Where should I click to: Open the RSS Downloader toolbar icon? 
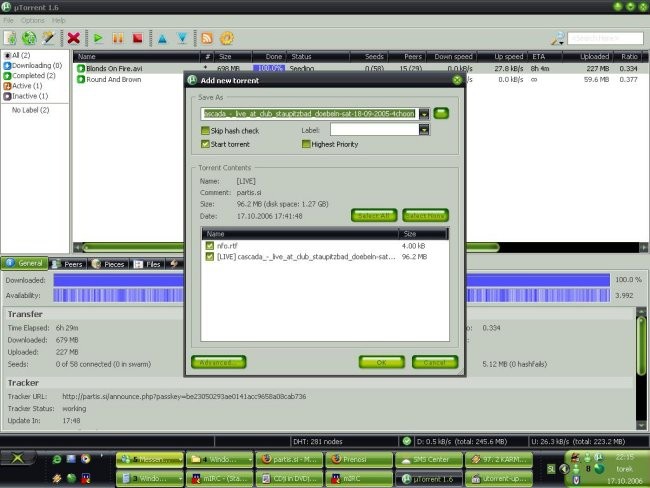tap(207, 38)
